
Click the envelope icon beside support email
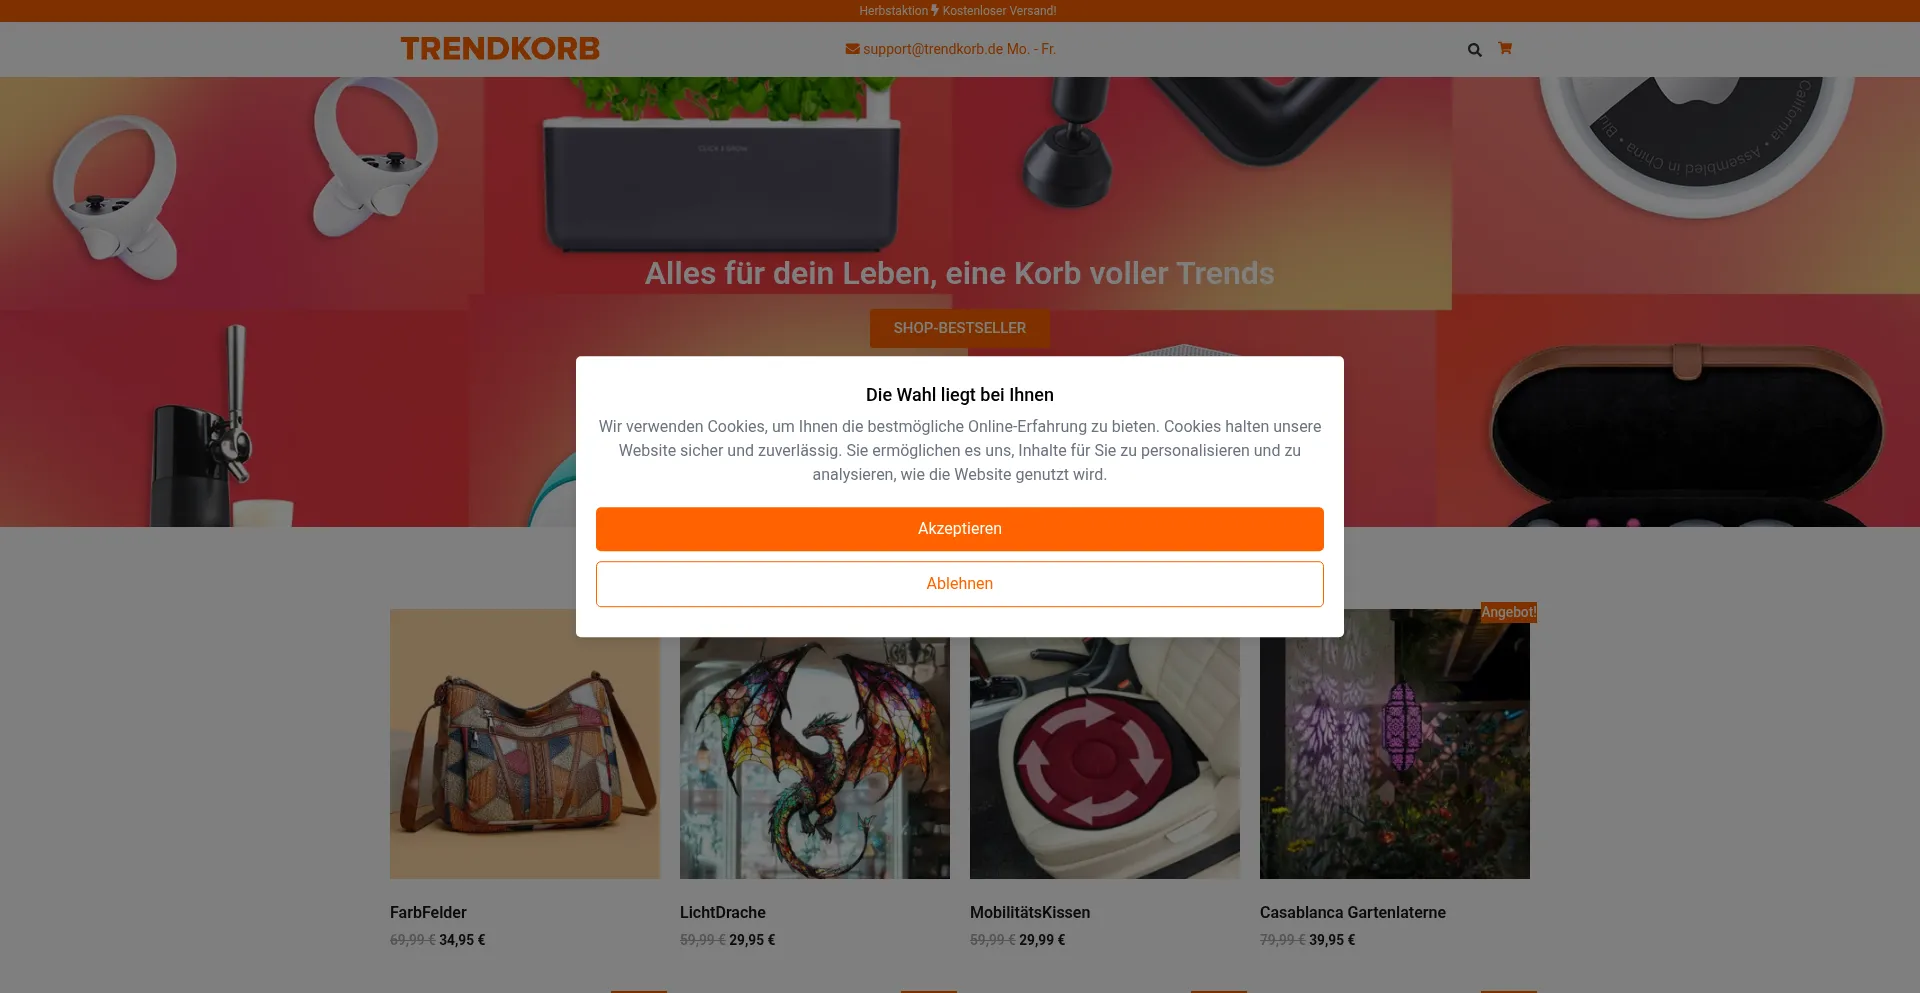click(x=852, y=49)
